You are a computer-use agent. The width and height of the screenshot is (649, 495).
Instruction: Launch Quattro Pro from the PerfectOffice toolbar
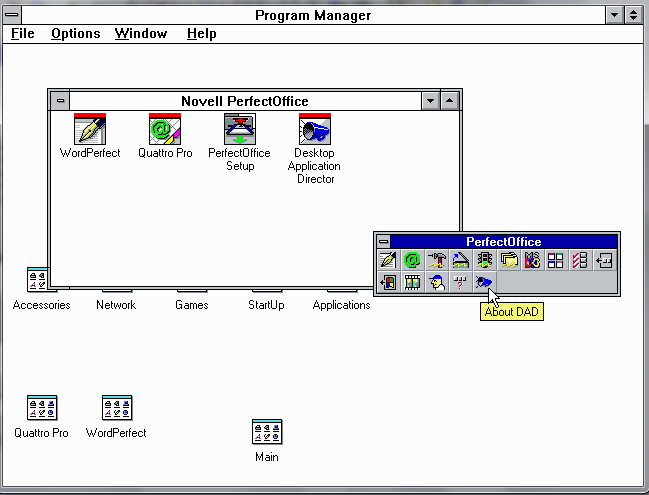point(412,260)
